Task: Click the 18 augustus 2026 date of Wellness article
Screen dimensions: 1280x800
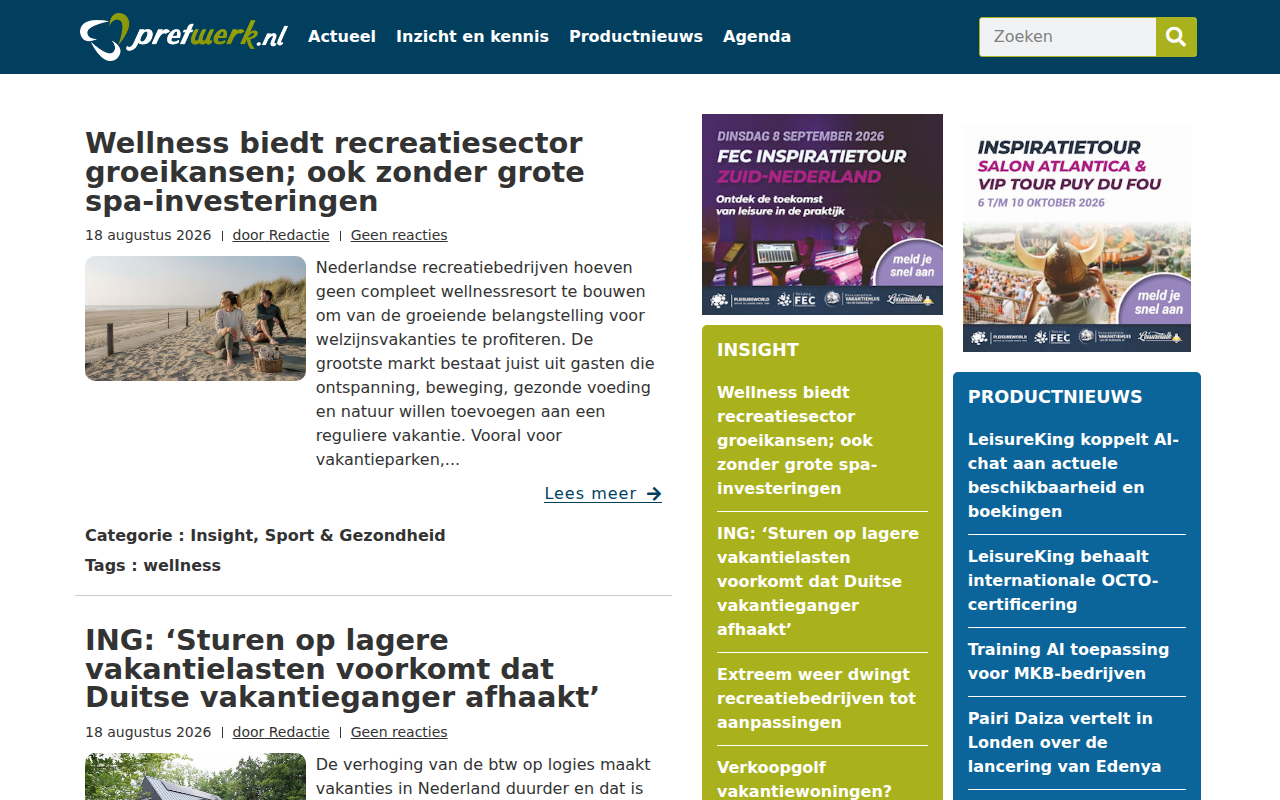Action: 148,235
